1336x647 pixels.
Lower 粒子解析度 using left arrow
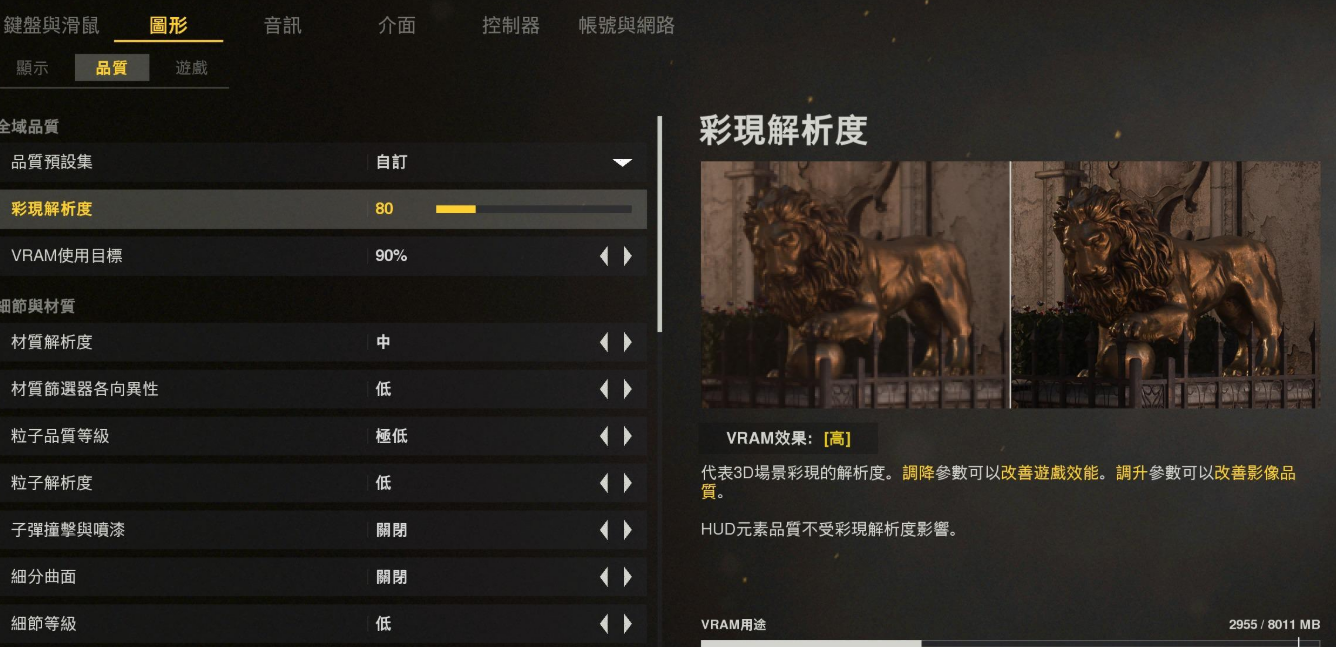[604, 483]
